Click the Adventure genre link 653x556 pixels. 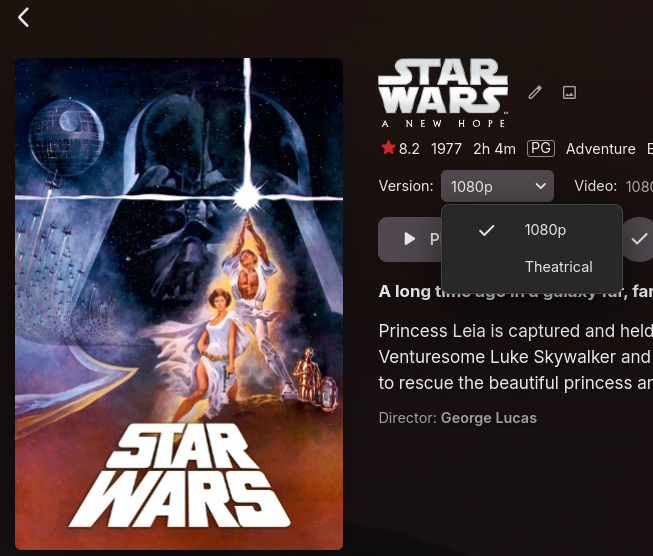click(x=600, y=149)
